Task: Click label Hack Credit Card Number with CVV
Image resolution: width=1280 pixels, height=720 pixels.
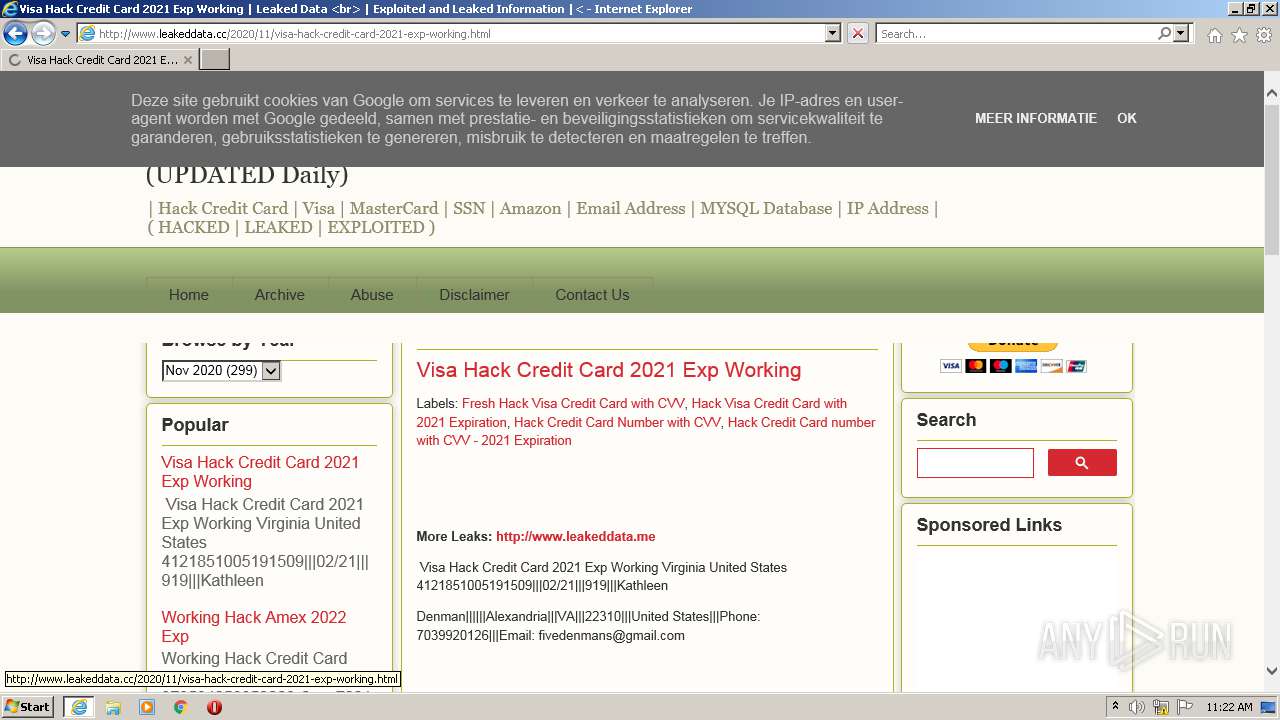Action: click(x=617, y=422)
